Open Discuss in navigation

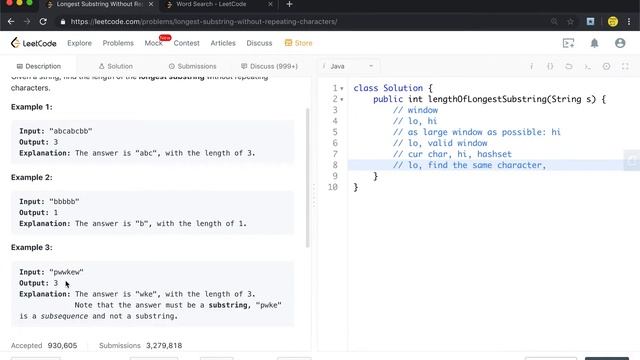259,43
